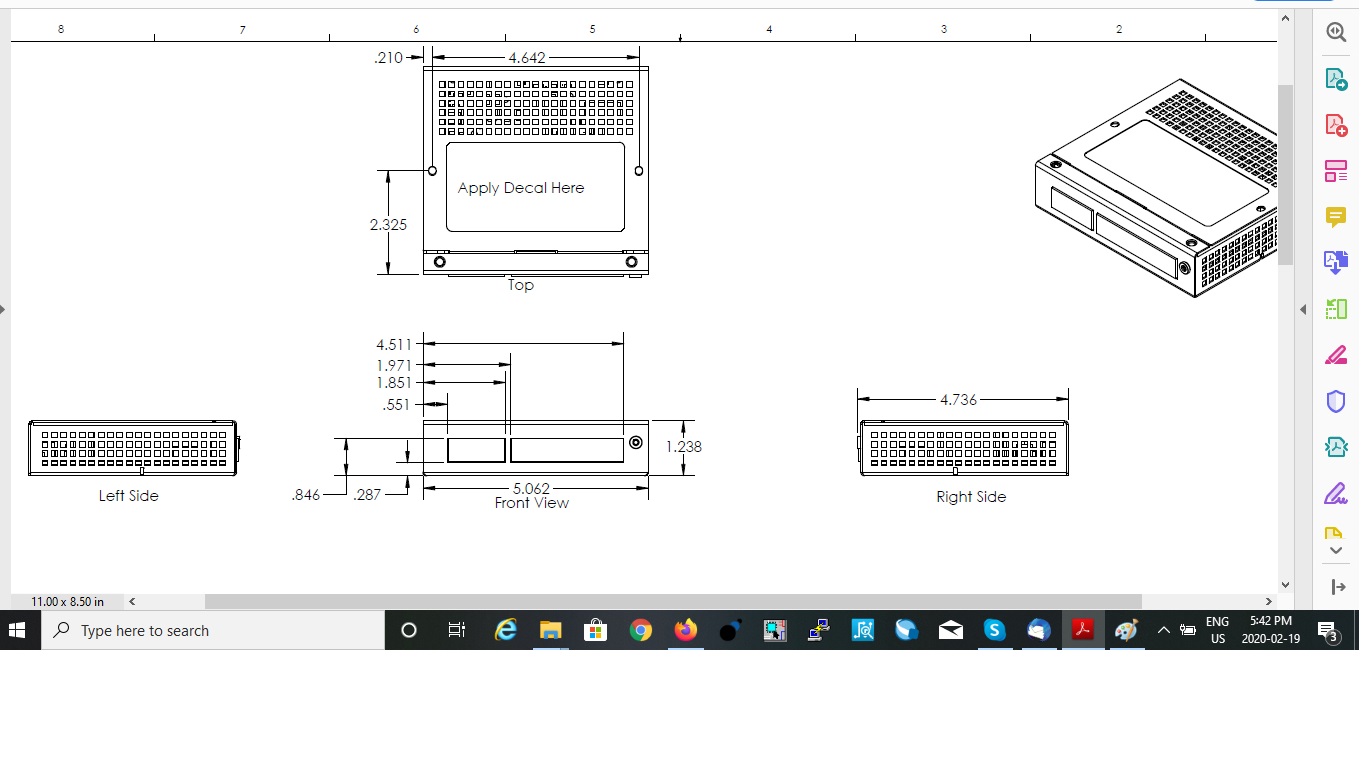Open Firefox from the taskbar
Image resolution: width=1366 pixels, height=768 pixels.
[x=685, y=630]
